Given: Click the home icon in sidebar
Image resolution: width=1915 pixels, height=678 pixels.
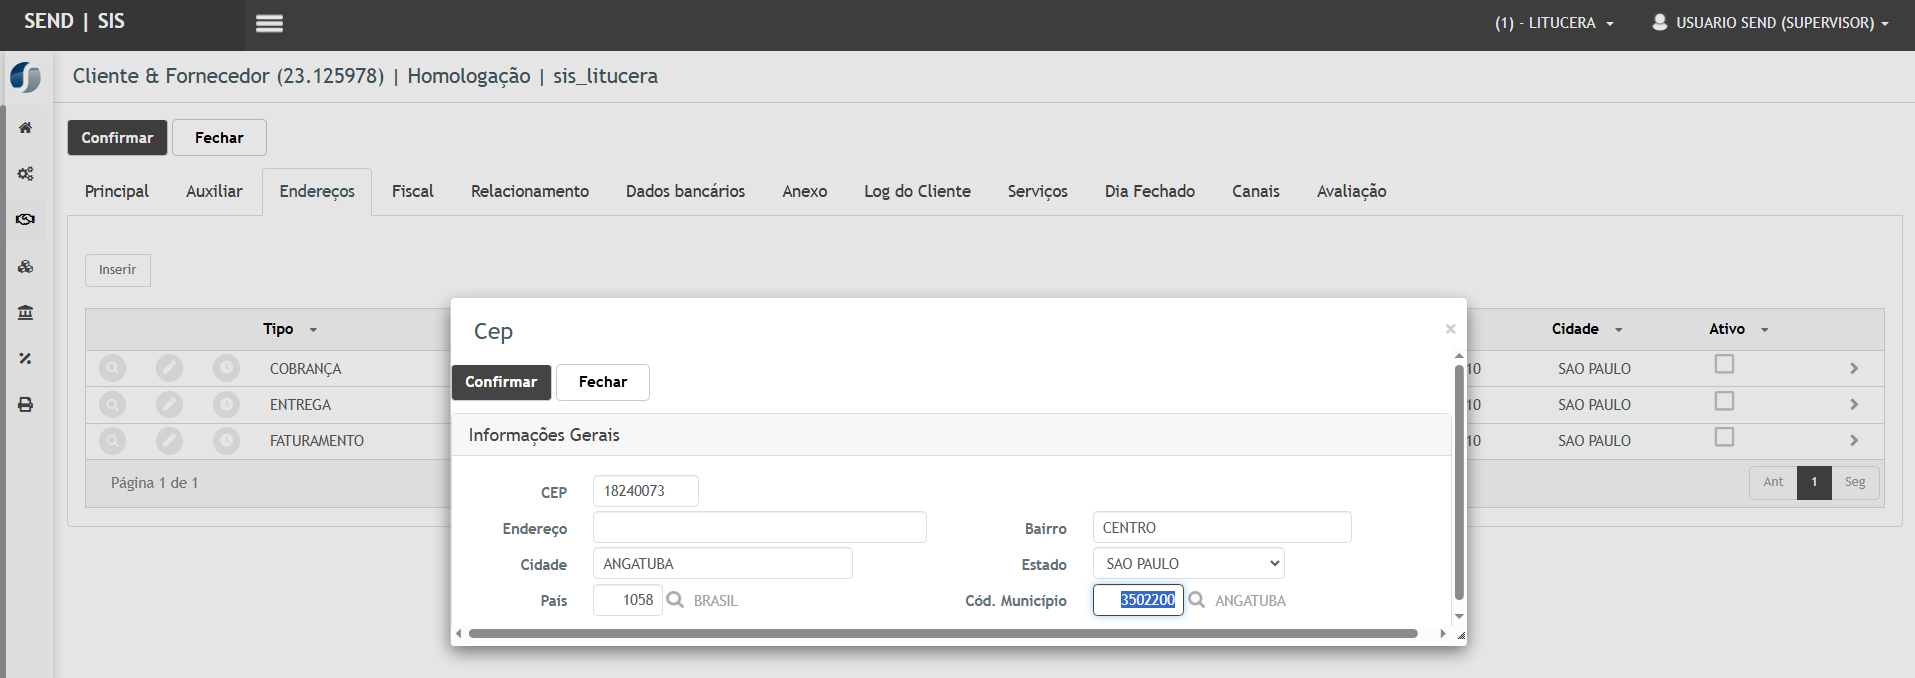Looking at the screenshot, I should [x=26, y=128].
